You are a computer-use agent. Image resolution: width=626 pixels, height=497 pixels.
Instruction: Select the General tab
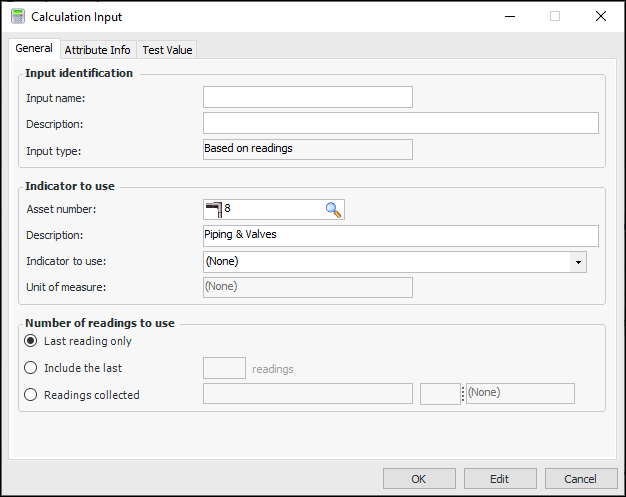pyautogui.click(x=34, y=49)
